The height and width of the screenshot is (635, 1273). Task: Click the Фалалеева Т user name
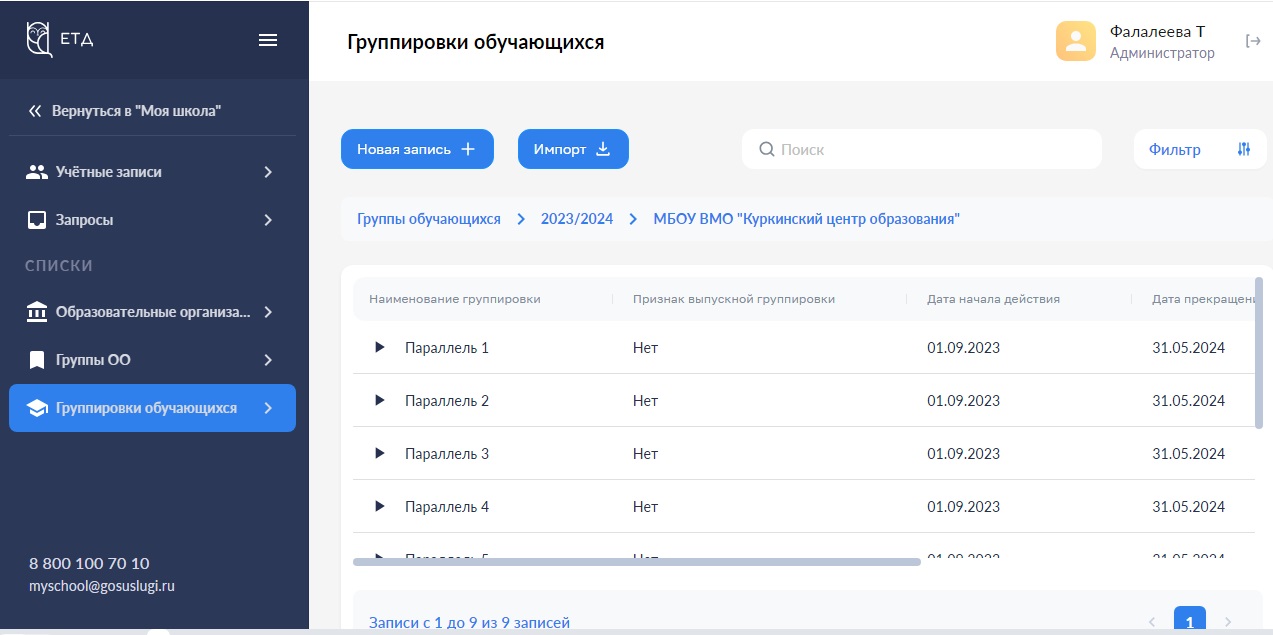1157,31
